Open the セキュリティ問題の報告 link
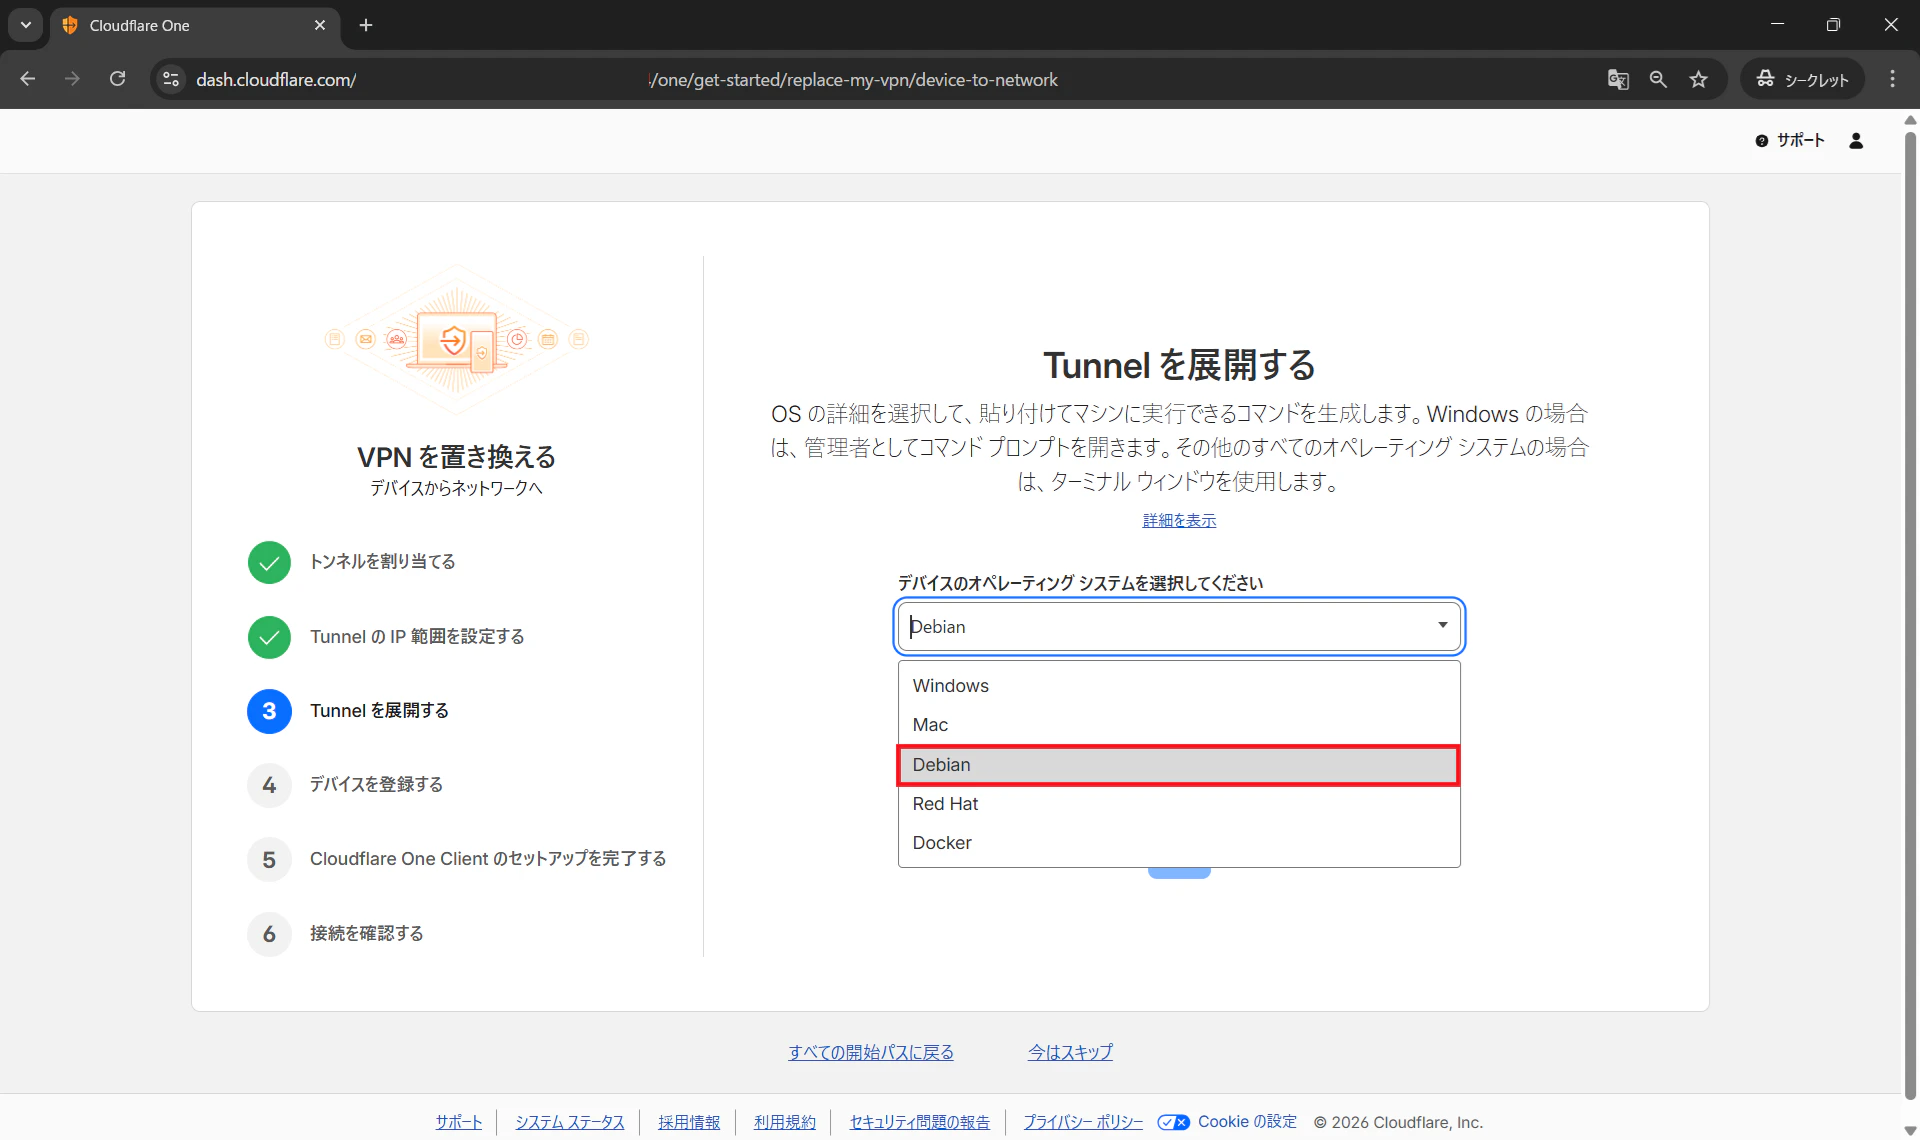This screenshot has height=1140, width=1920. click(920, 1122)
